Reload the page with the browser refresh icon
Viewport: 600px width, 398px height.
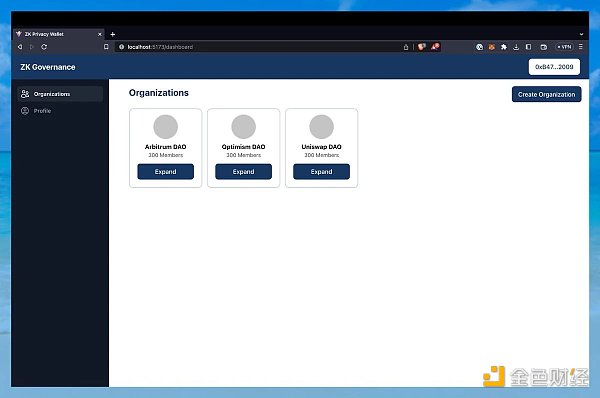[44, 47]
